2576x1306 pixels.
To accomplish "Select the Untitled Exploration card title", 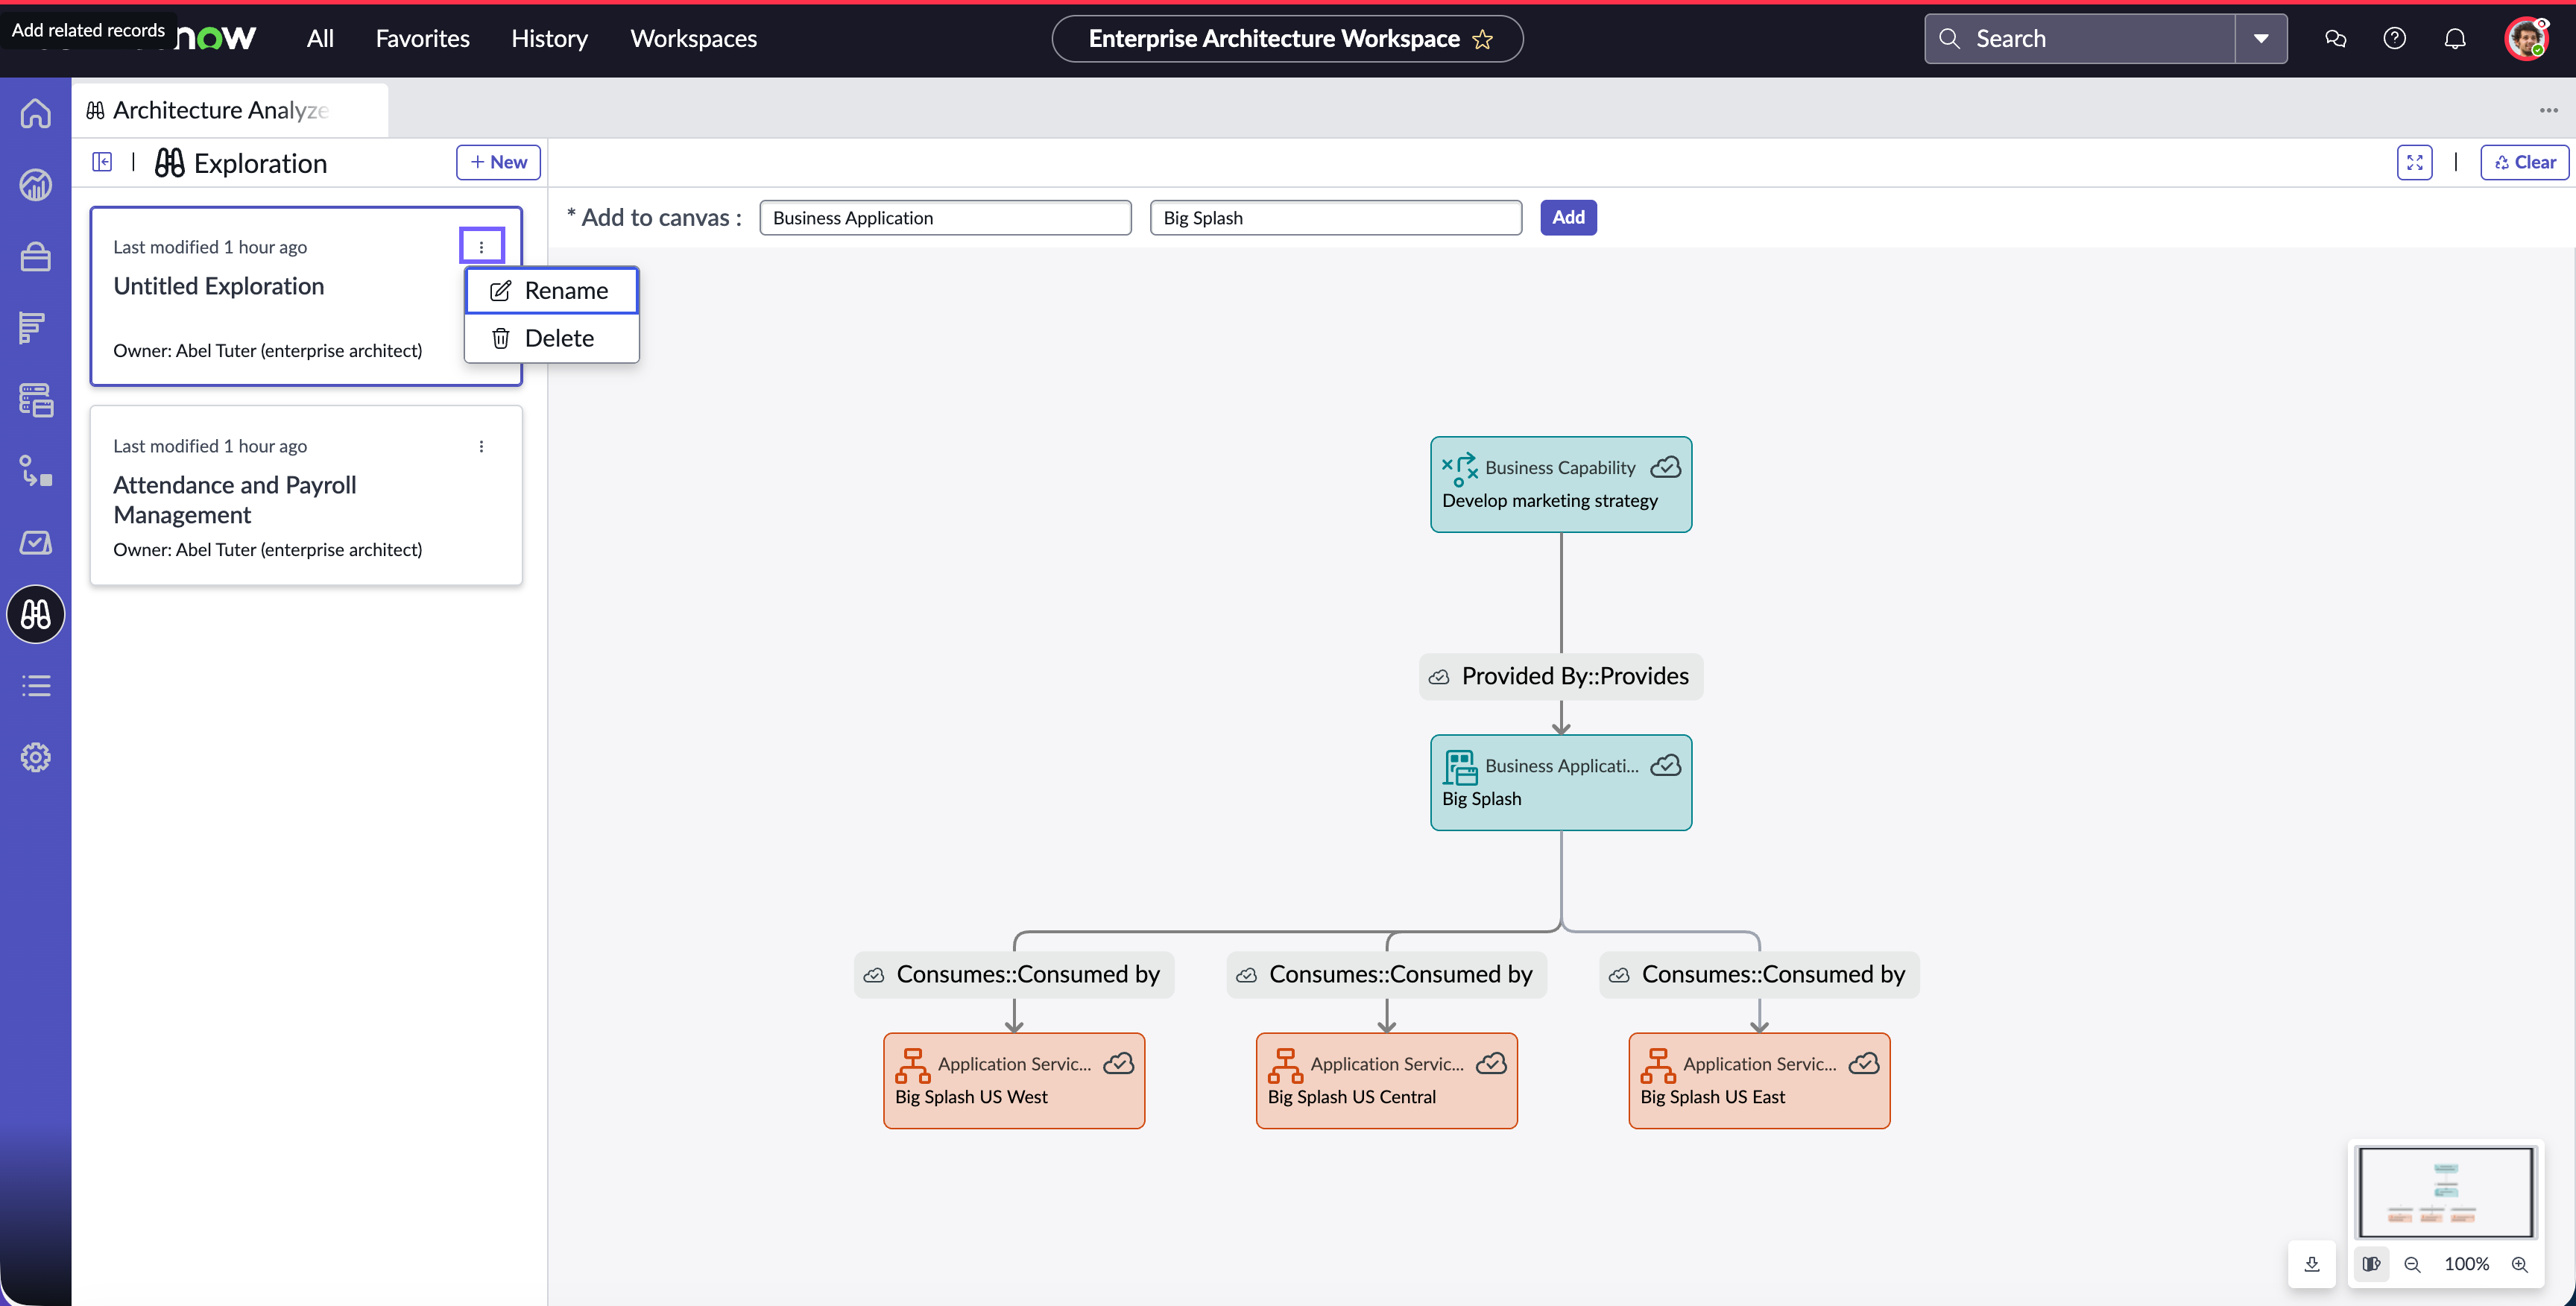I will [218, 286].
